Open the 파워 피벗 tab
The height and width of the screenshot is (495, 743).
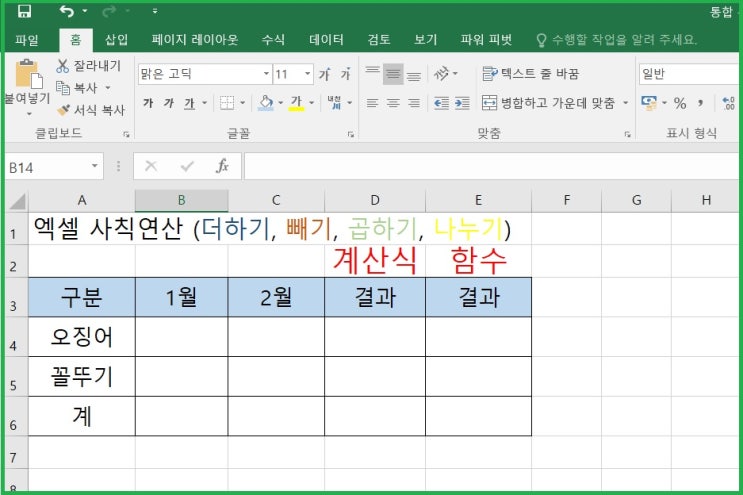(x=486, y=40)
